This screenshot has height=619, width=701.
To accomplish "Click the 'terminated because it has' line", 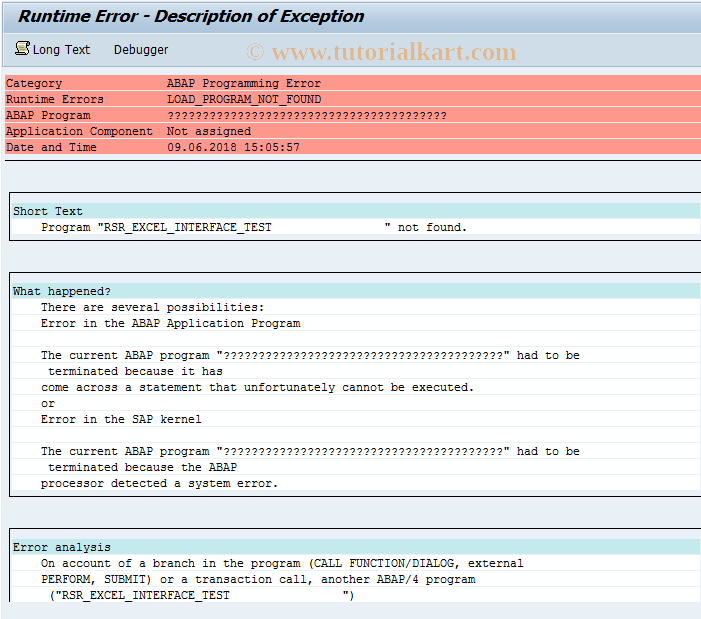I will 135,371.
